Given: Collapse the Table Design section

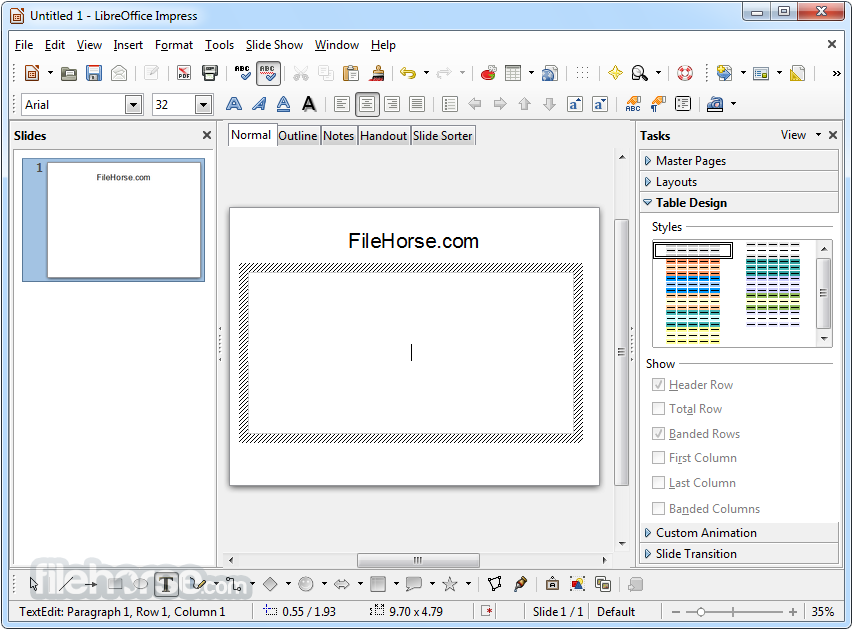Looking at the screenshot, I should tap(739, 202).
